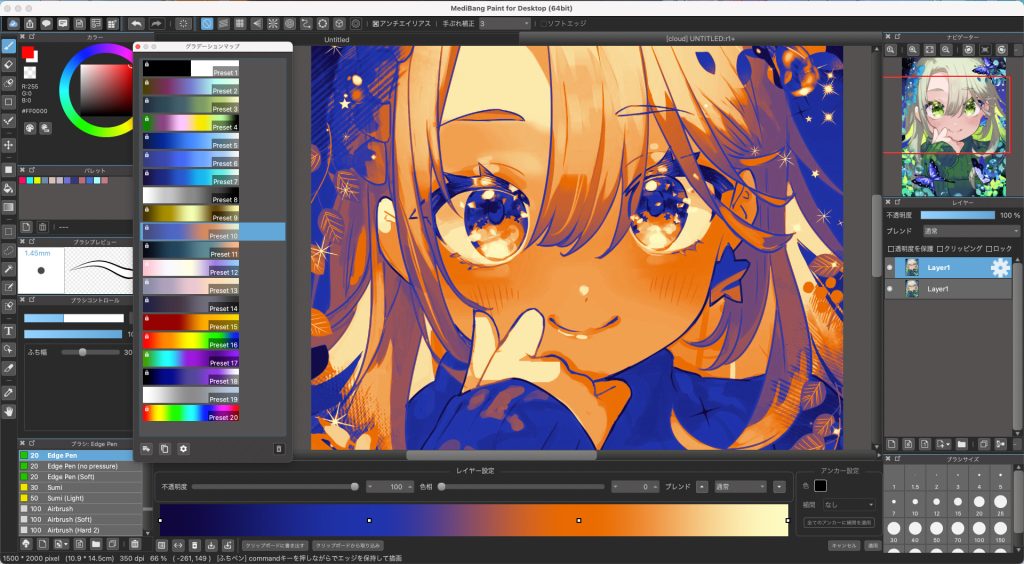Select the Gradient tool in left toolbar

8,207
